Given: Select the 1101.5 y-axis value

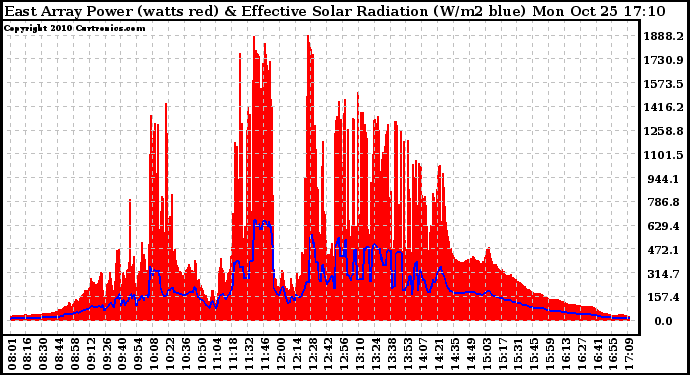Looking at the screenshot, I should (x=663, y=155).
